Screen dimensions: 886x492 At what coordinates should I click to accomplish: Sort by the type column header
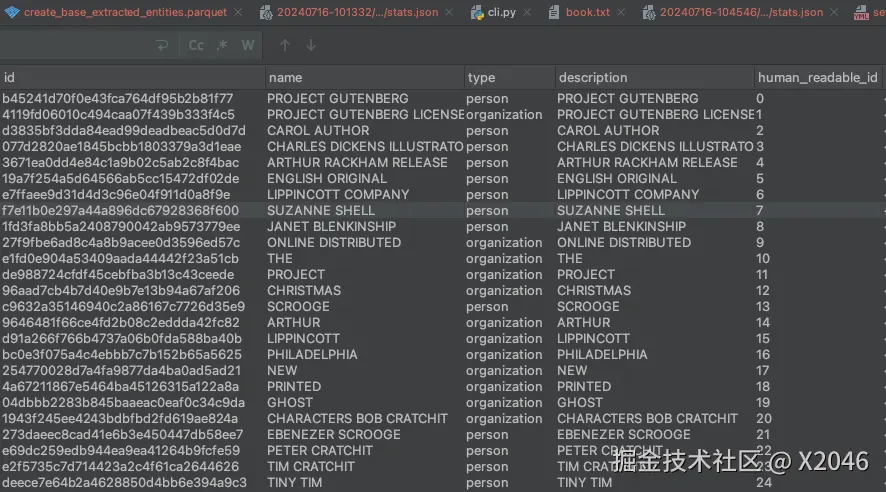coord(509,77)
